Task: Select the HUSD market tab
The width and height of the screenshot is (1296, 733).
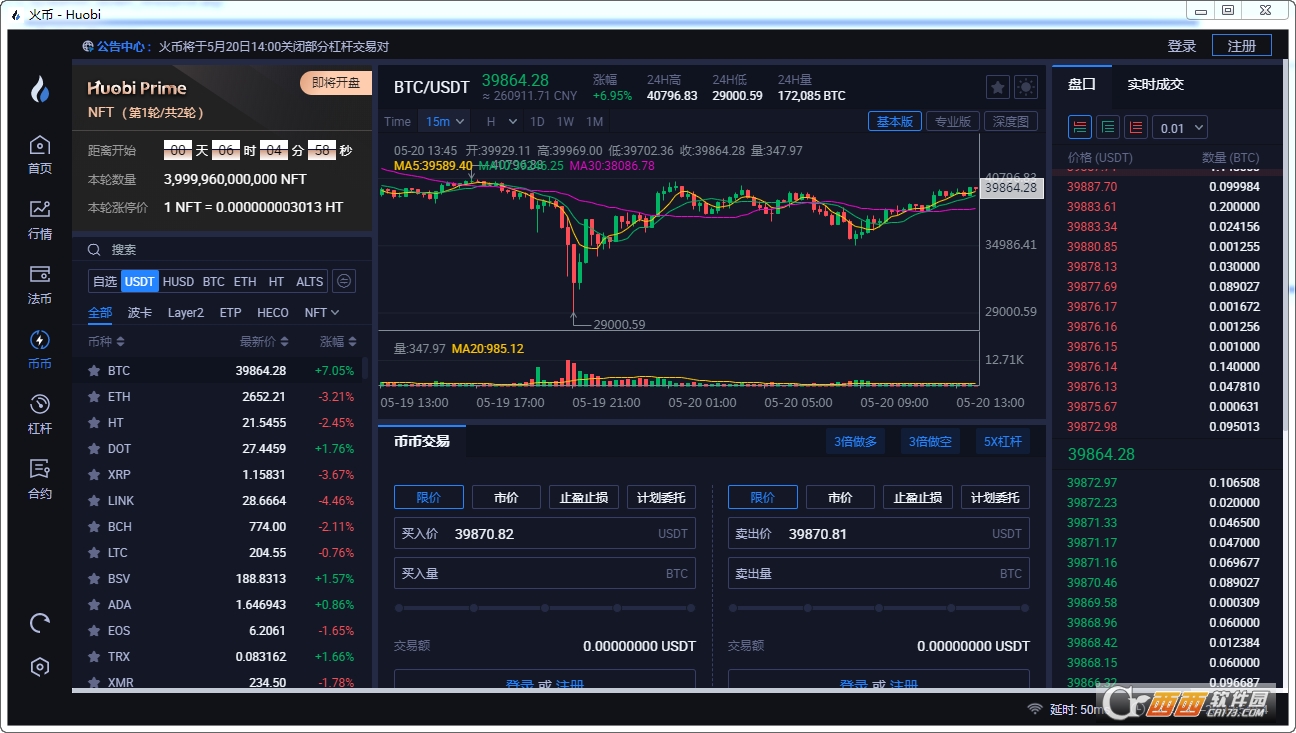Action: [x=178, y=281]
